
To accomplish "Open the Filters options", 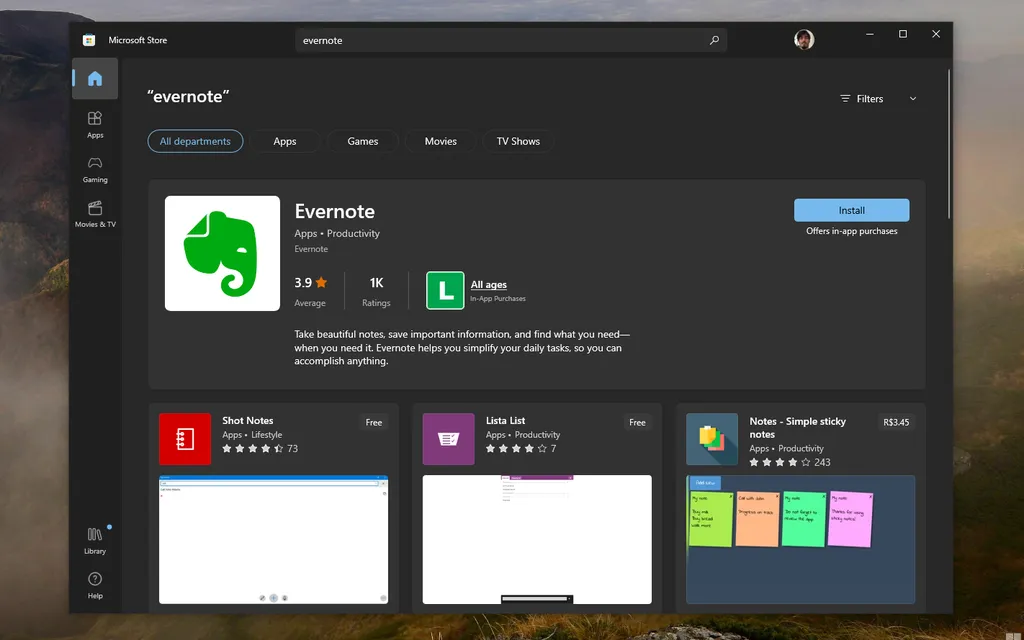I will [x=861, y=99].
